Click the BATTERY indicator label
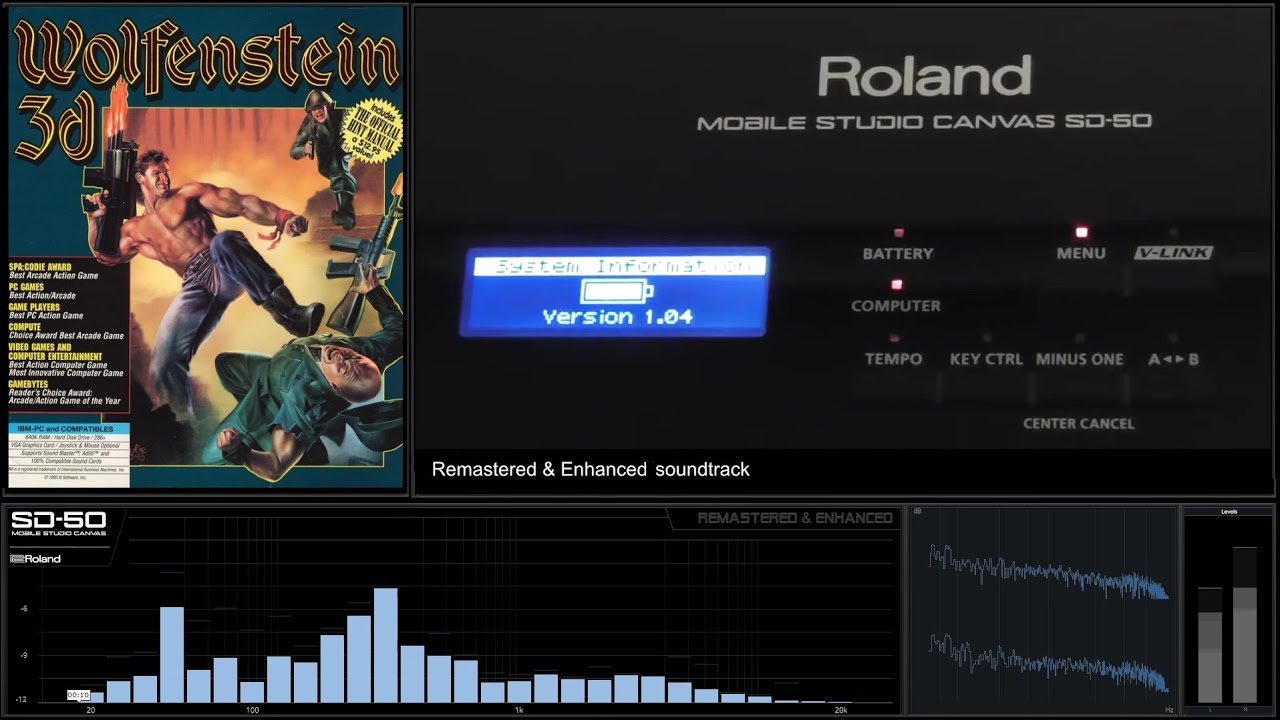This screenshot has width=1280, height=720. (x=898, y=254)
